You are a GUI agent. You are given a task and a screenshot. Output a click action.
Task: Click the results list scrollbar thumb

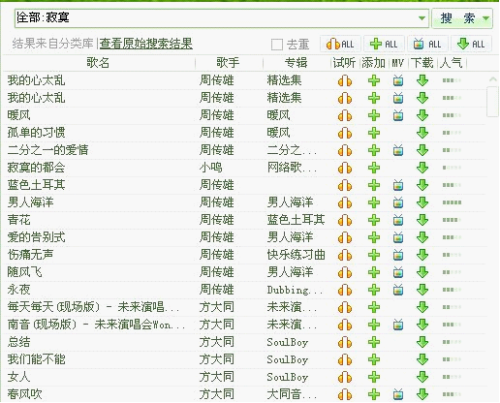493,101
